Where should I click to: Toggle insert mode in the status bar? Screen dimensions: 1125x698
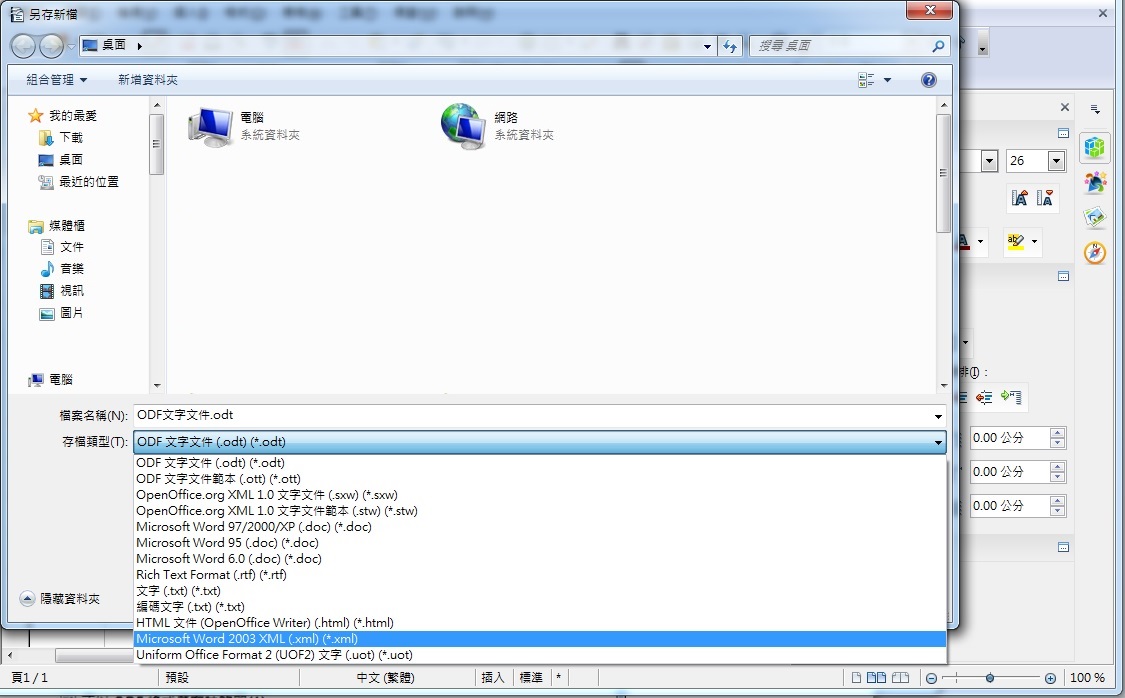pyautogui.click(x=493, y=678)
